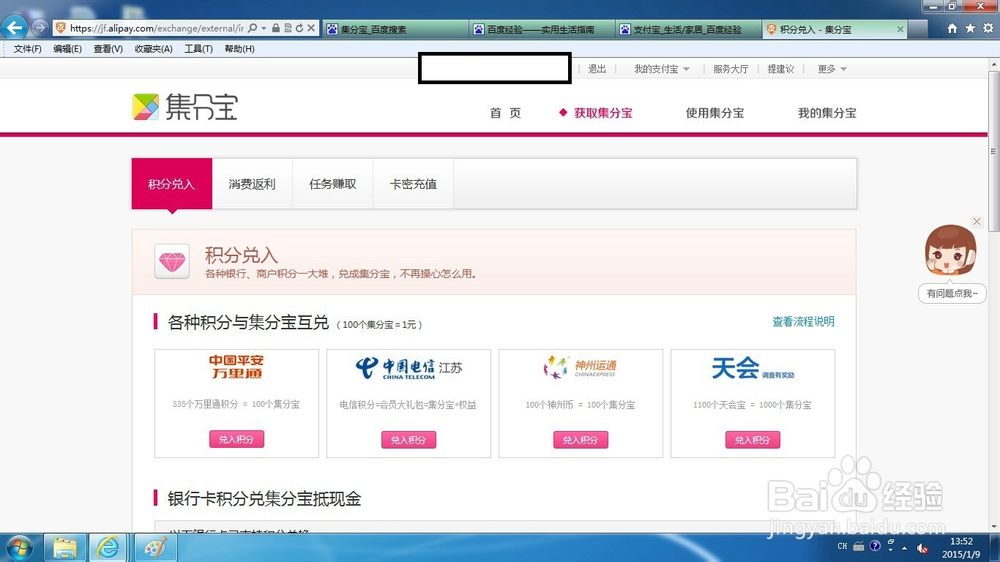Refresh the page with the reload icon

(x=299, y=28)
